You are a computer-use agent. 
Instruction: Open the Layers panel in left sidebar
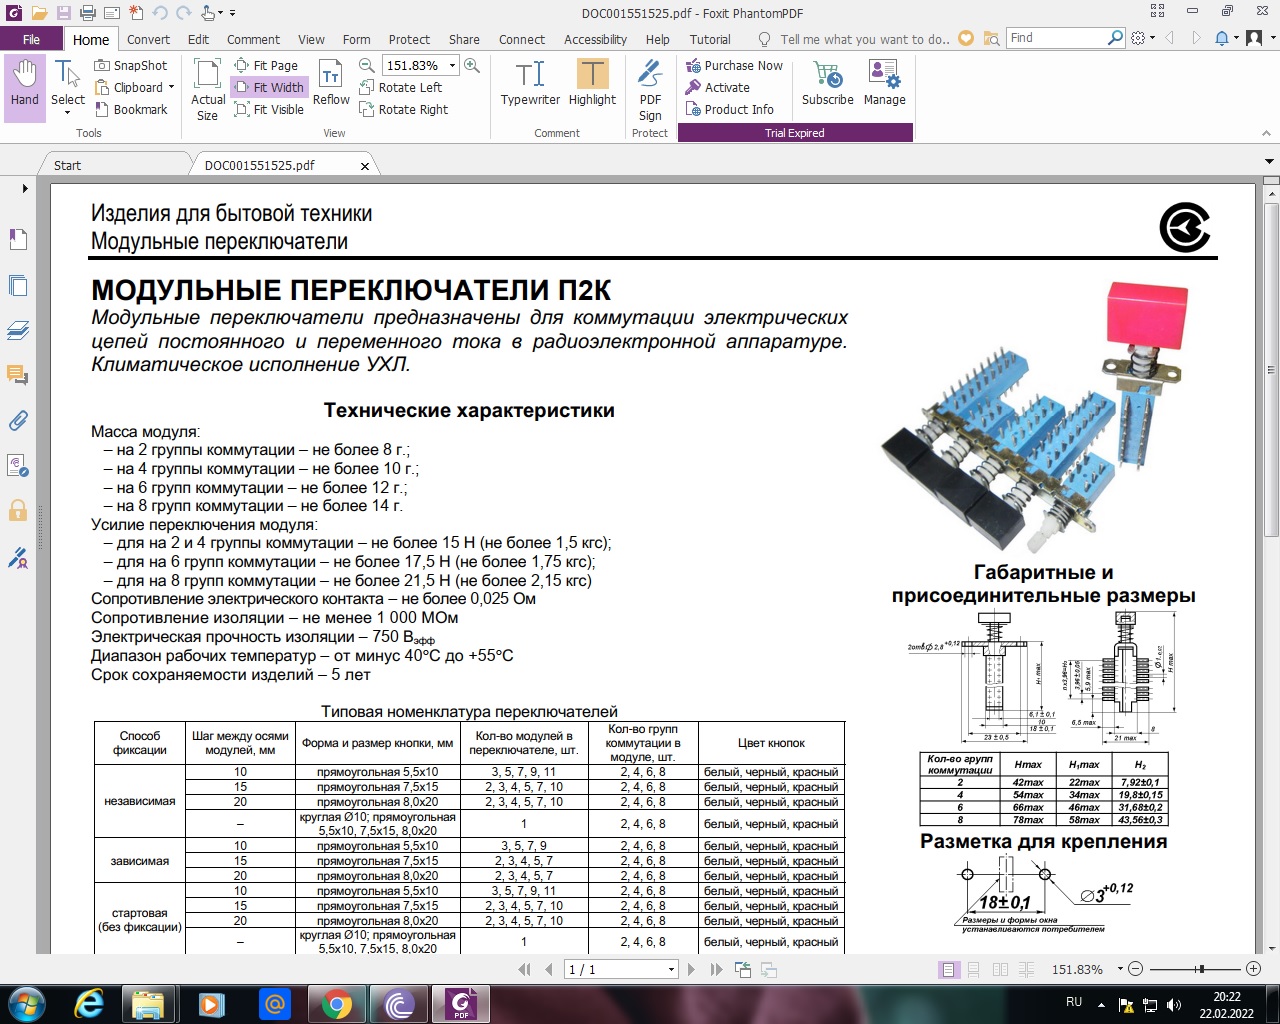tap(18, 330)
